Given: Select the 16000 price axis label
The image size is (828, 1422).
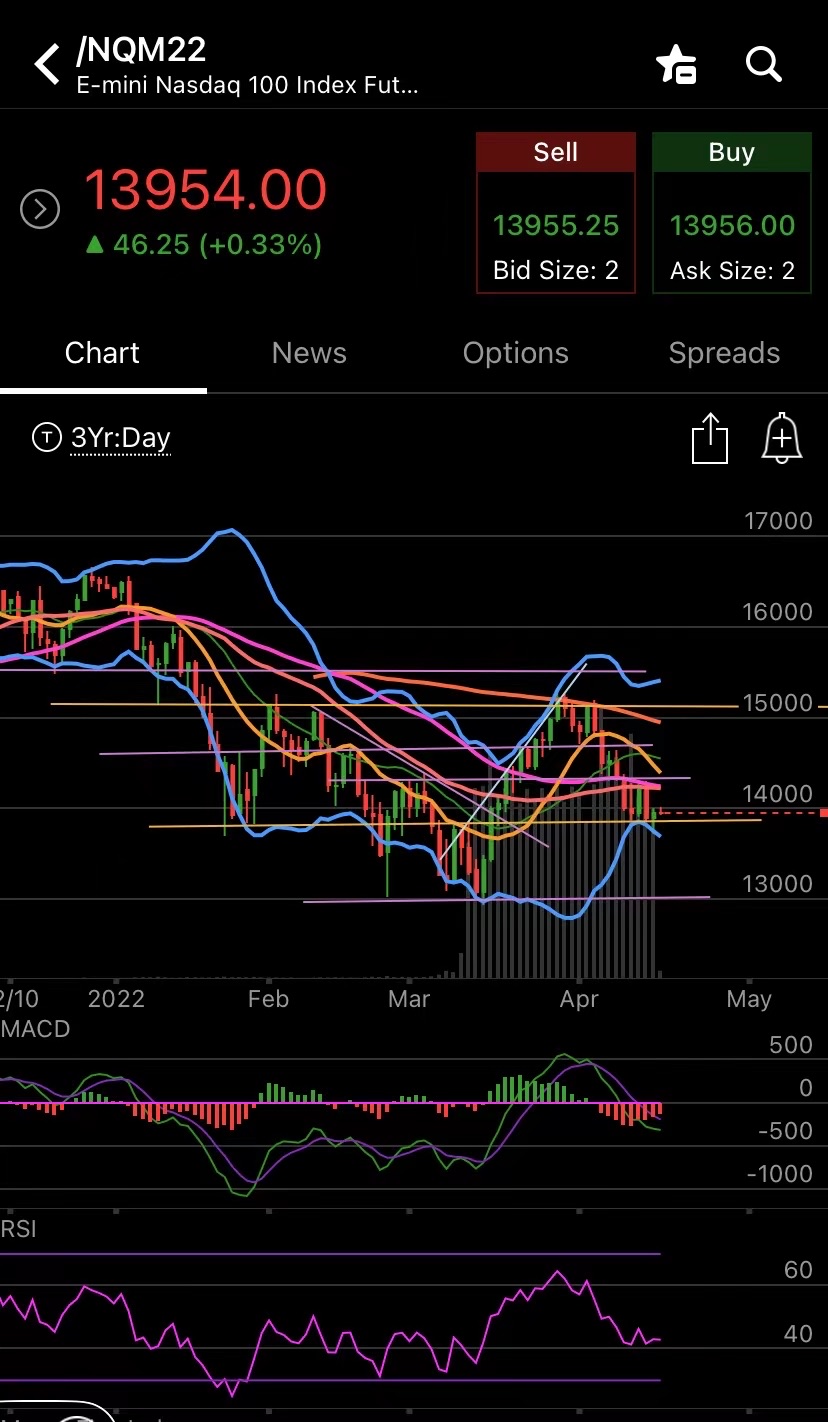Looking at the screenshot, I should [x=778, y=612].
